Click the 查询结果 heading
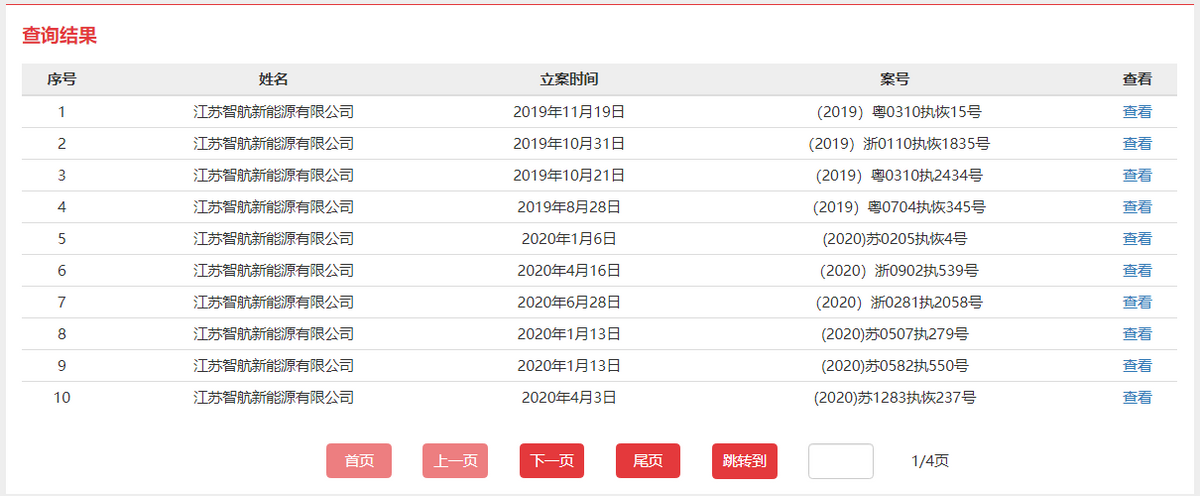This screenshot has width=1200, height=496. click(x=59, y=36)
